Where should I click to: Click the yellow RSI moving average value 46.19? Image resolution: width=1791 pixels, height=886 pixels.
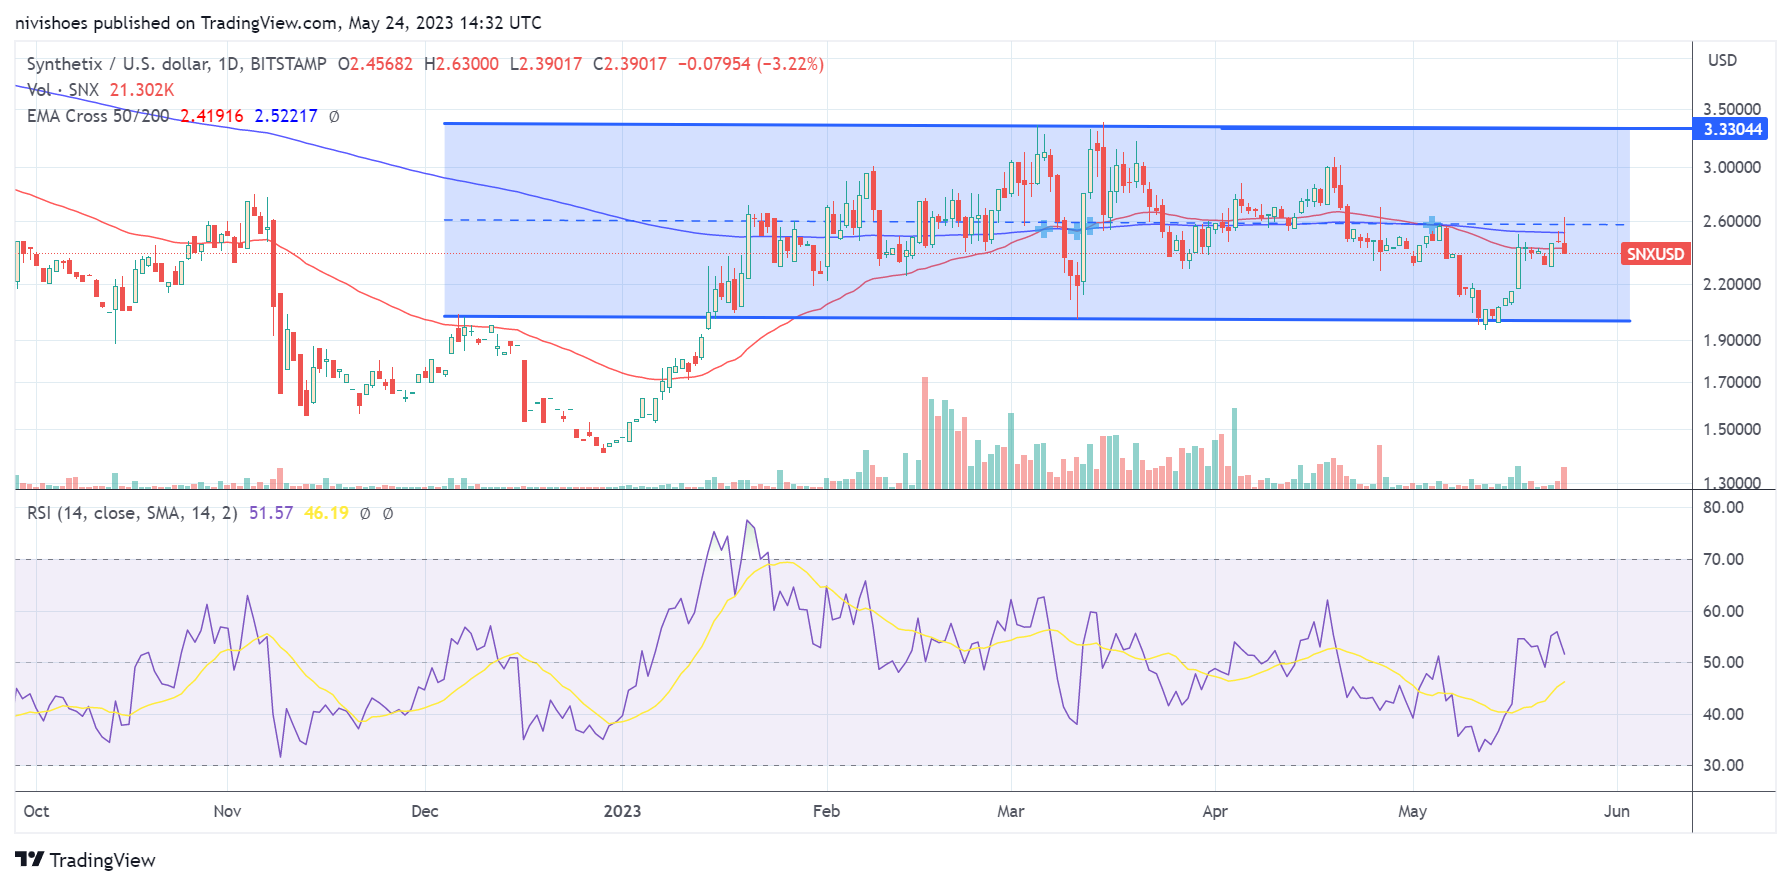326,513
